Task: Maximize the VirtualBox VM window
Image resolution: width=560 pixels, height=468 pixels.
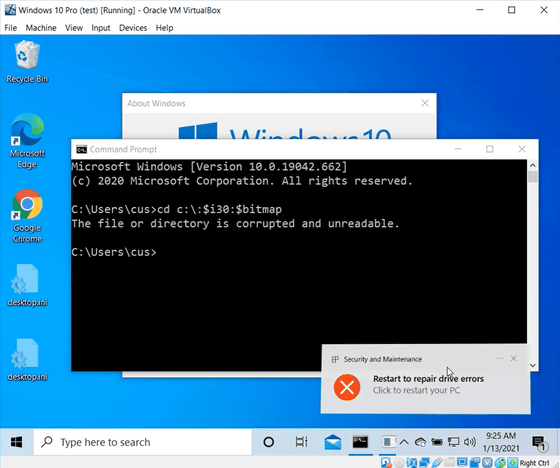Action: point(511,10)
